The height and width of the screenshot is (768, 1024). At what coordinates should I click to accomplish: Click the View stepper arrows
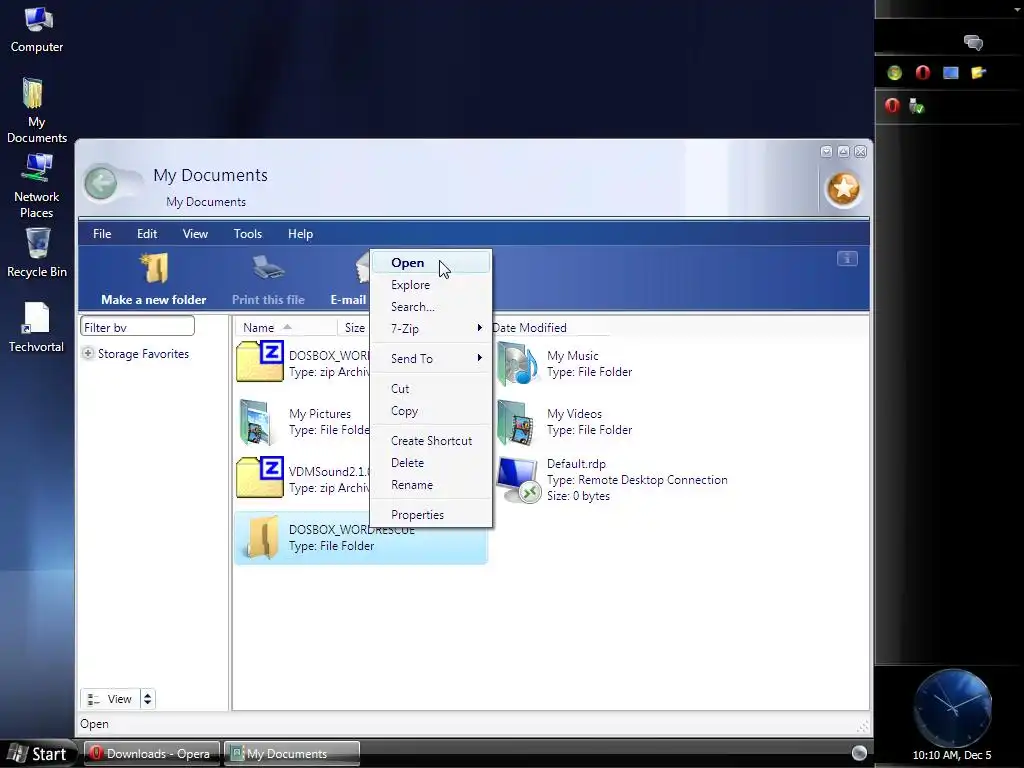tap(148, 699)
